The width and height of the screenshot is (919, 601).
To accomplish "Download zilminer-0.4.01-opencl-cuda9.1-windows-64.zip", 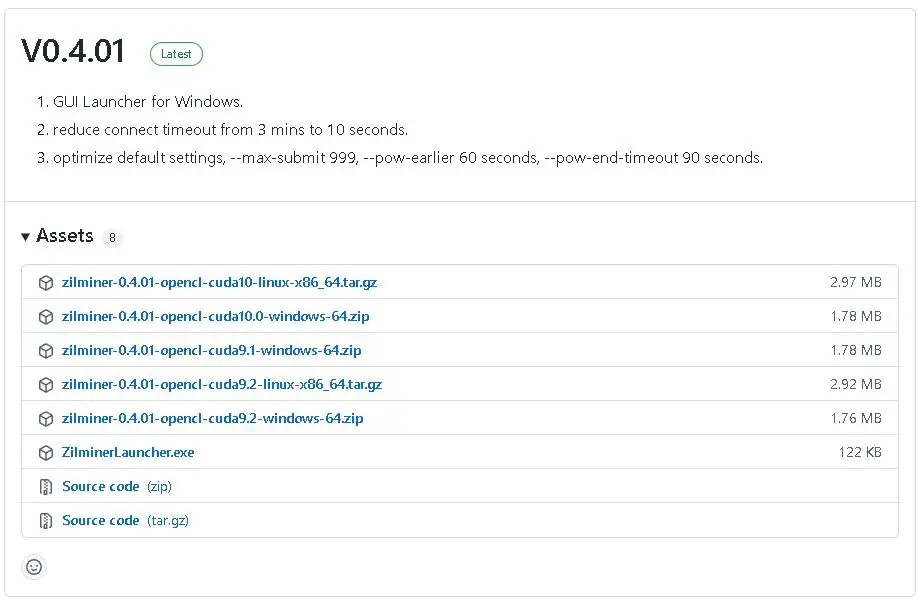I will tap(211, 350).
